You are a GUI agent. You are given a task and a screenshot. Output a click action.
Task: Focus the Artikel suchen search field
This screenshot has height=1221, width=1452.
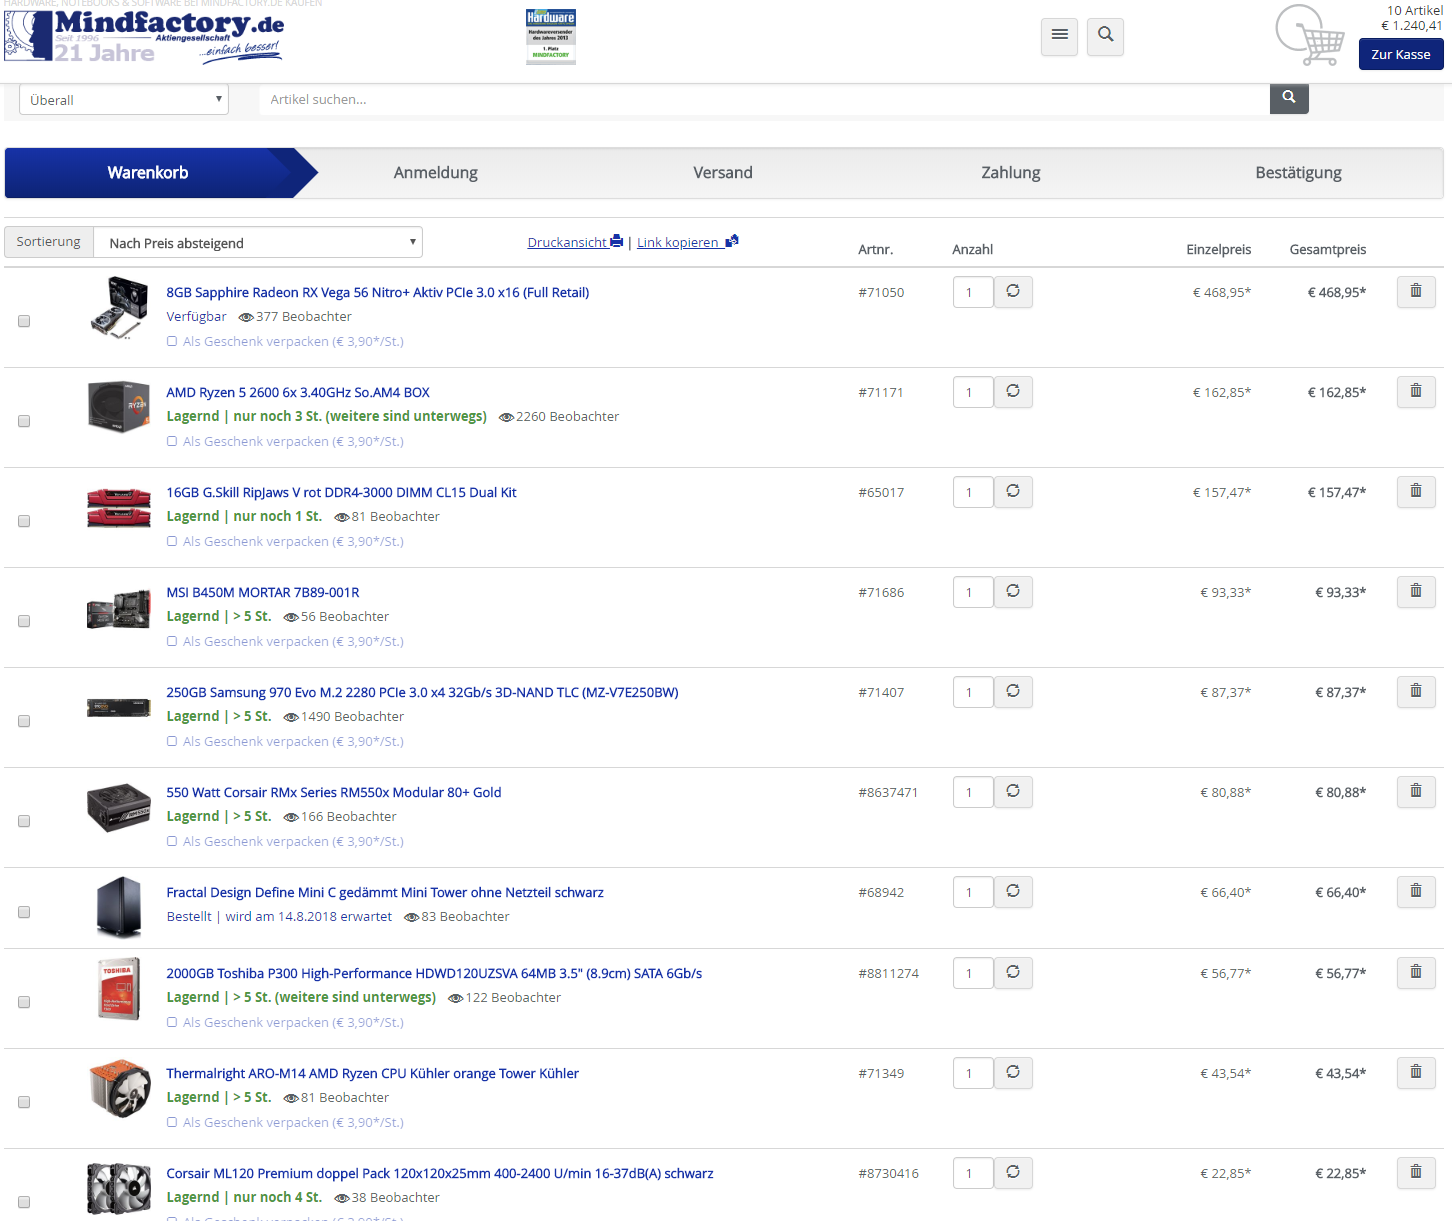pyautogui.click(x=765, y=99)
